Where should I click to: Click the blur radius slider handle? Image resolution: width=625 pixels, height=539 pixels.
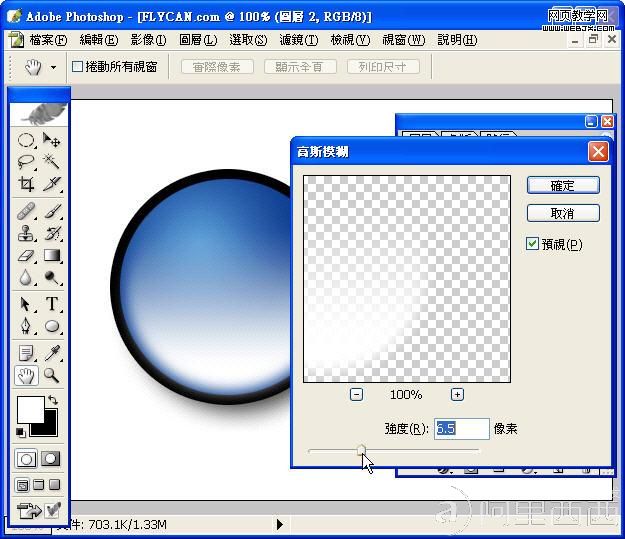tap(361, 450)
